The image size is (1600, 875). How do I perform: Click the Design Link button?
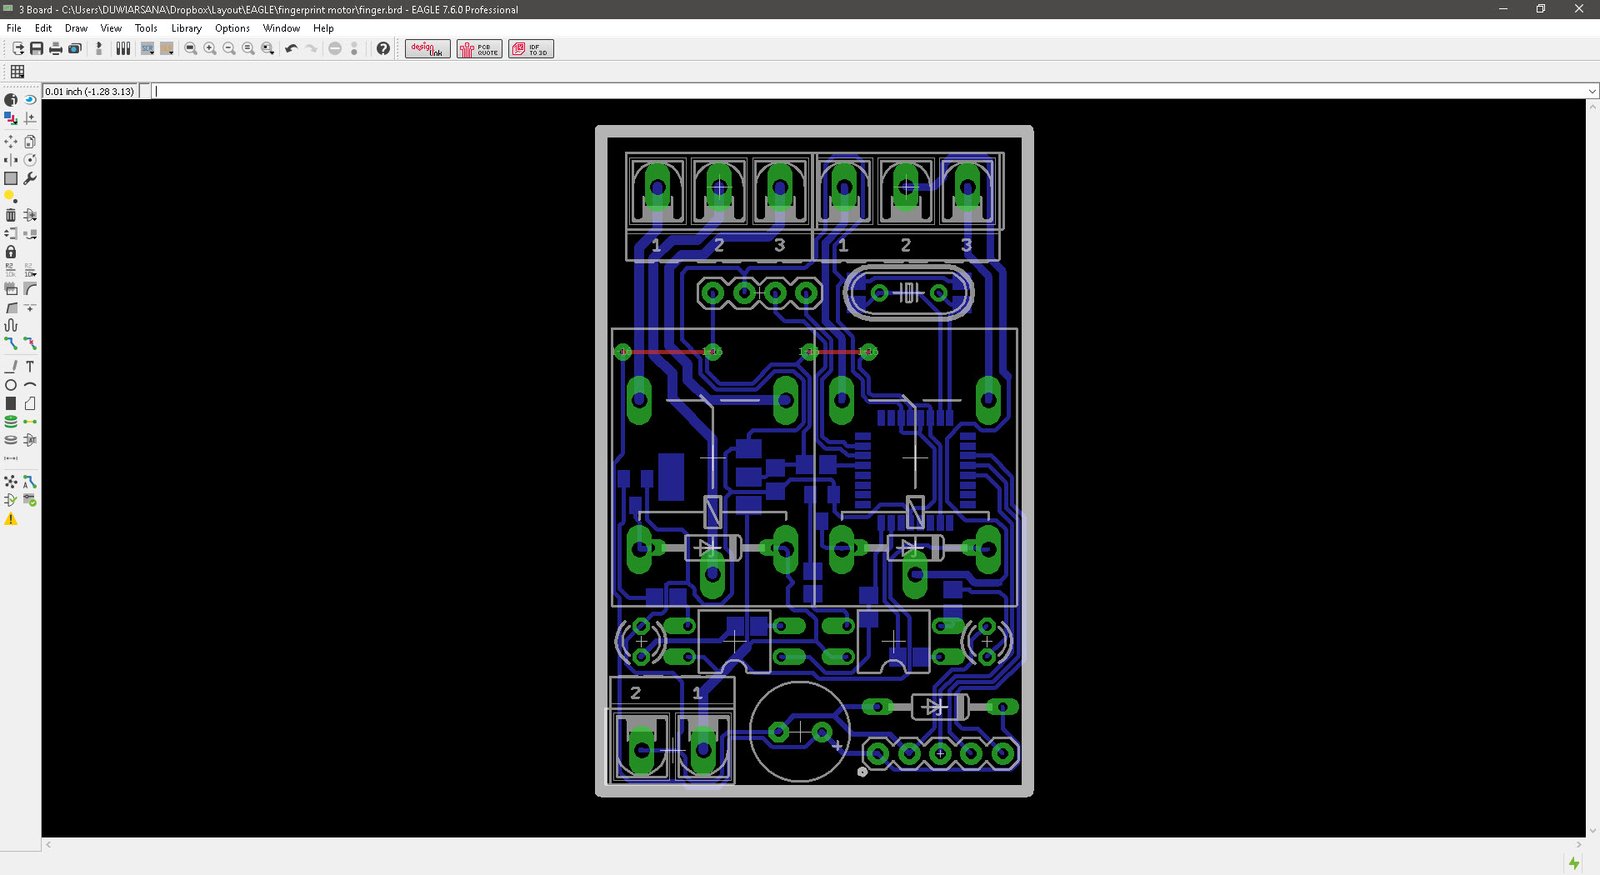coord(427,49)
